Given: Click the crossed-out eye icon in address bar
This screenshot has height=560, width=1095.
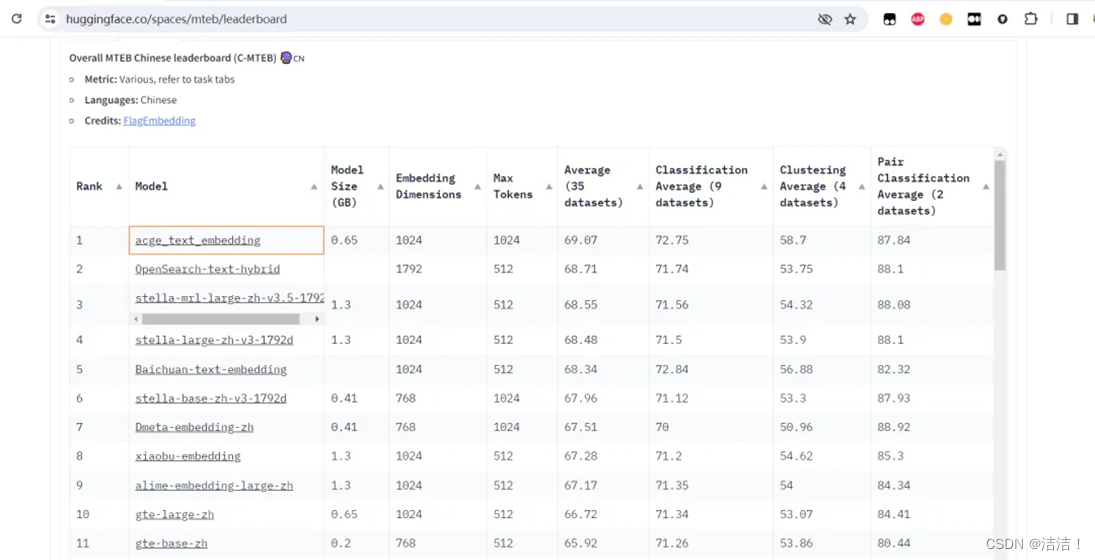Looking at the screenshot, I should [x=825, y=20].
